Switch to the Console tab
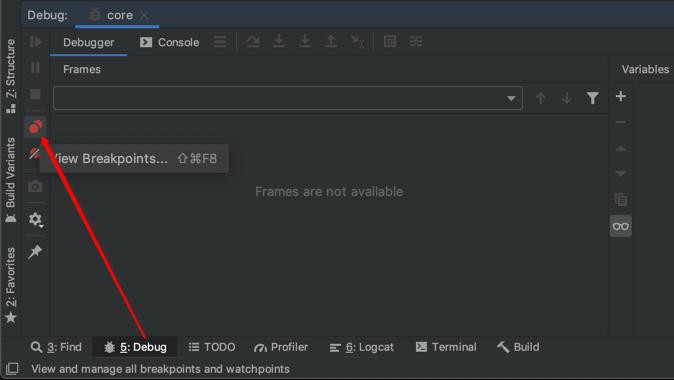Screen dimensions: 674x380 (x=169, y=42)
